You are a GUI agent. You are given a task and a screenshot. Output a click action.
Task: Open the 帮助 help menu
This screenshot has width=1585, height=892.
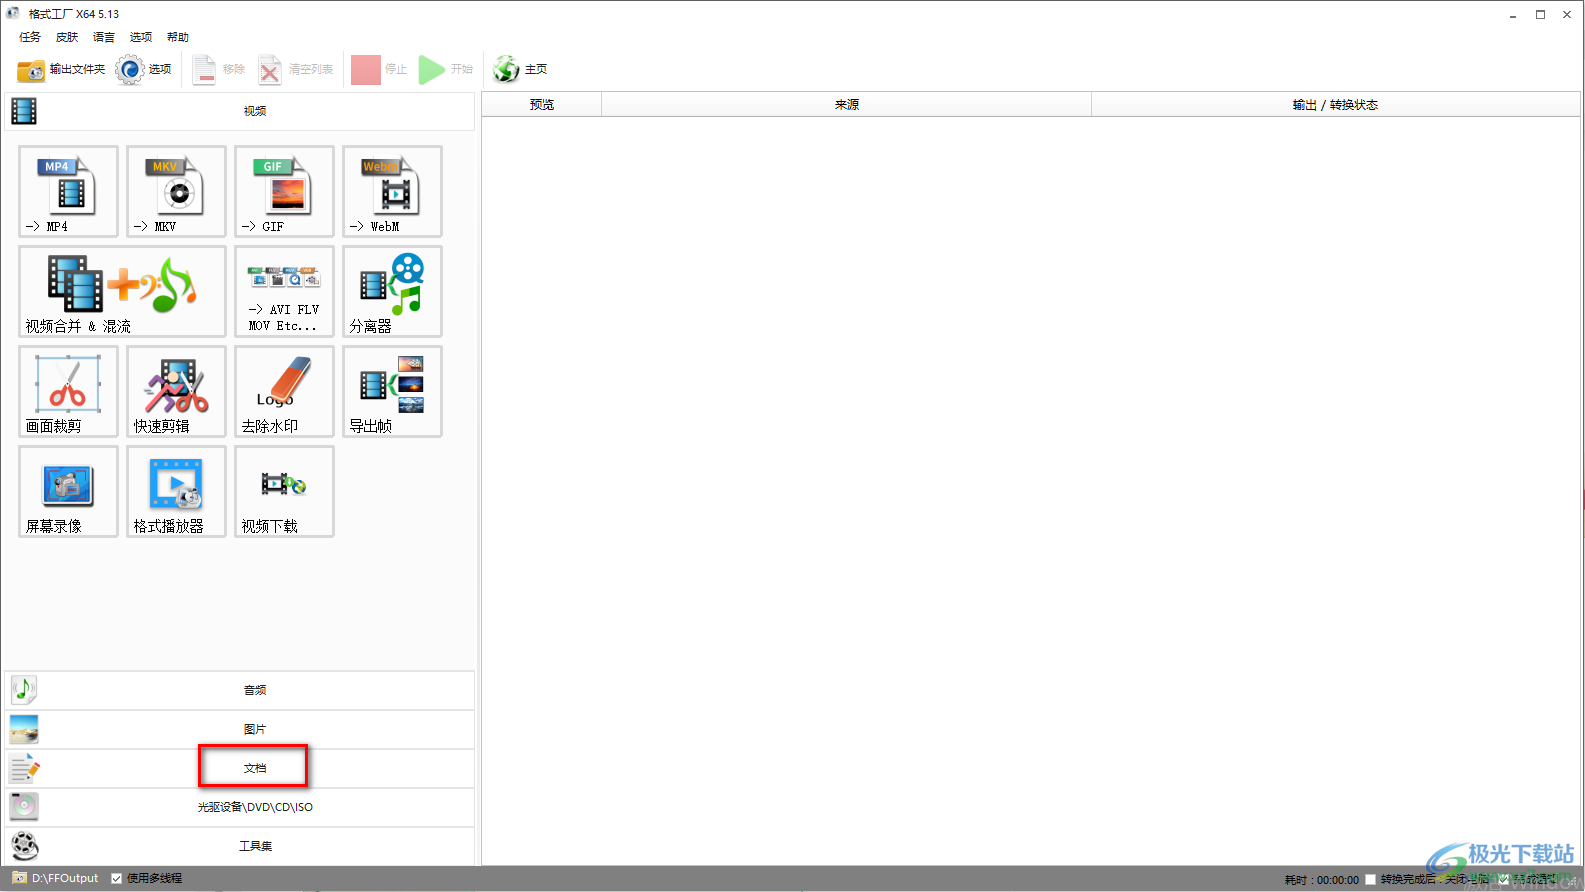pyautogui.click(x=178, y=37)
